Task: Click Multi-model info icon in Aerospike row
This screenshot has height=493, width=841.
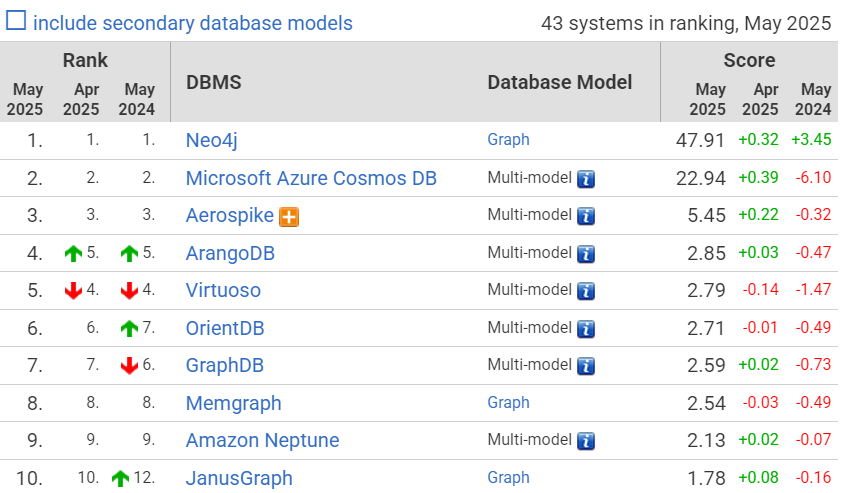Action: [x=586, y=216]
